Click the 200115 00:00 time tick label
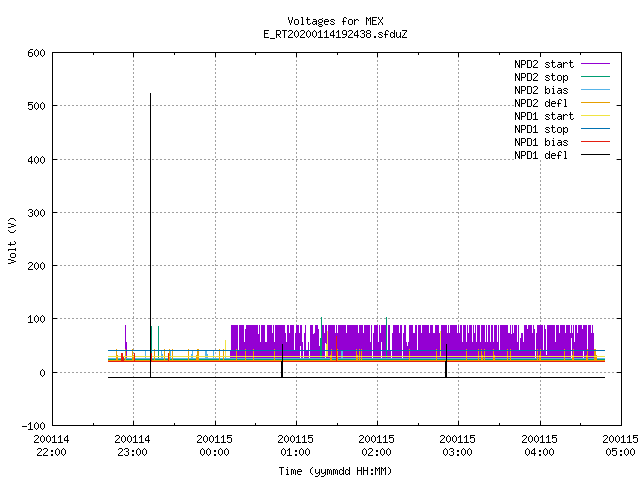Screen dimensions: 640x480 point(214,446)
